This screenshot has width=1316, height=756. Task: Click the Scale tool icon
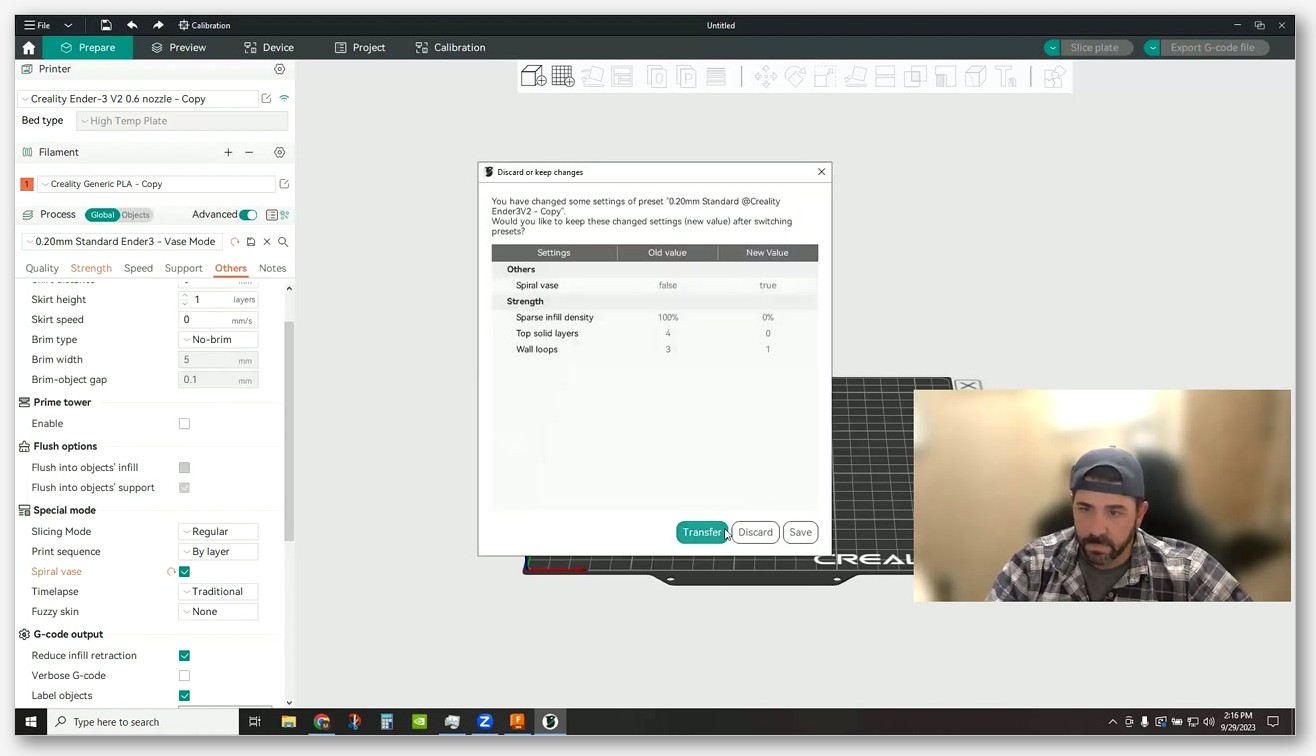pyautogui.click(x=825, y=76)
